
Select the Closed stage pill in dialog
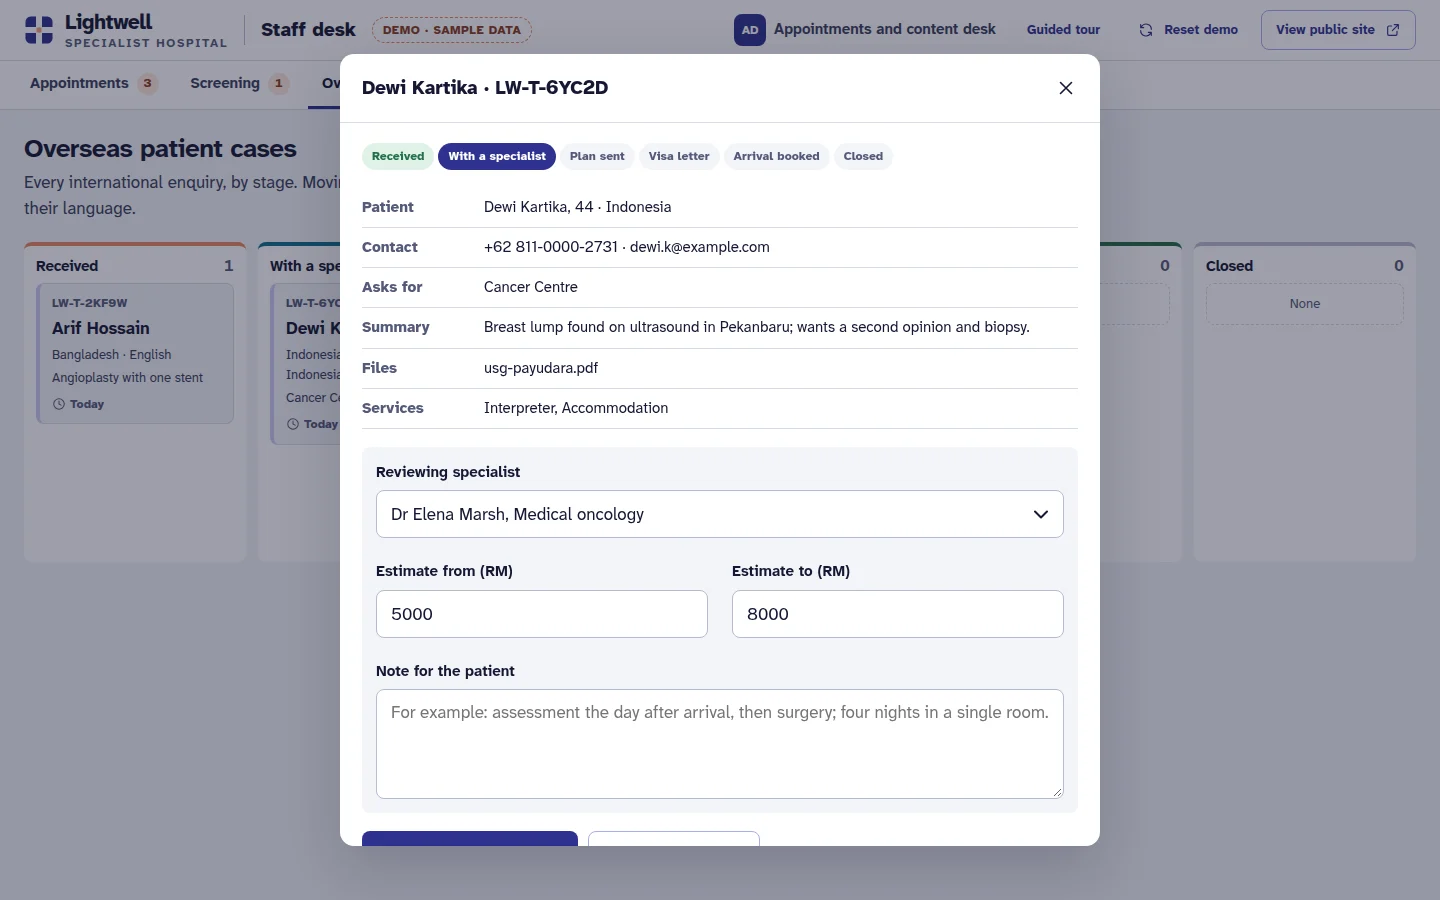[x=863, y=156]
